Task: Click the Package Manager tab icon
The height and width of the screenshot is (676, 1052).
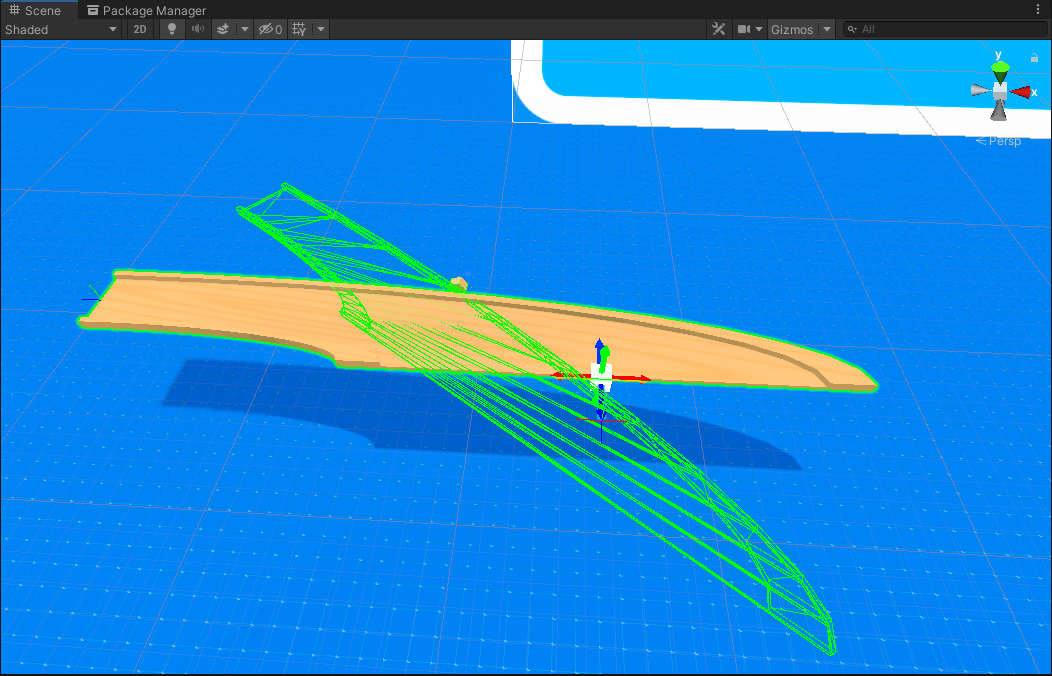Action: pyautogui.click(x=92, y=10)
